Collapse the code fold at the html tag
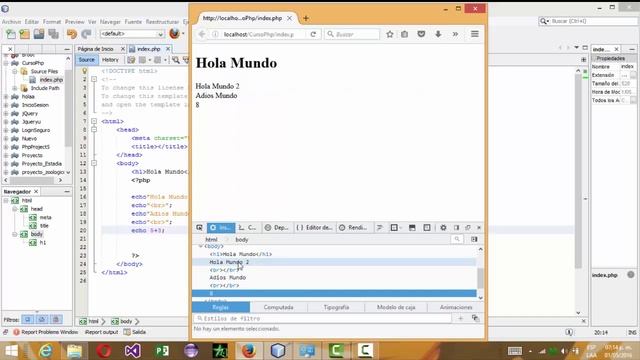The height and width of the screenshot is (360, 640). click(x=94, y=121)
